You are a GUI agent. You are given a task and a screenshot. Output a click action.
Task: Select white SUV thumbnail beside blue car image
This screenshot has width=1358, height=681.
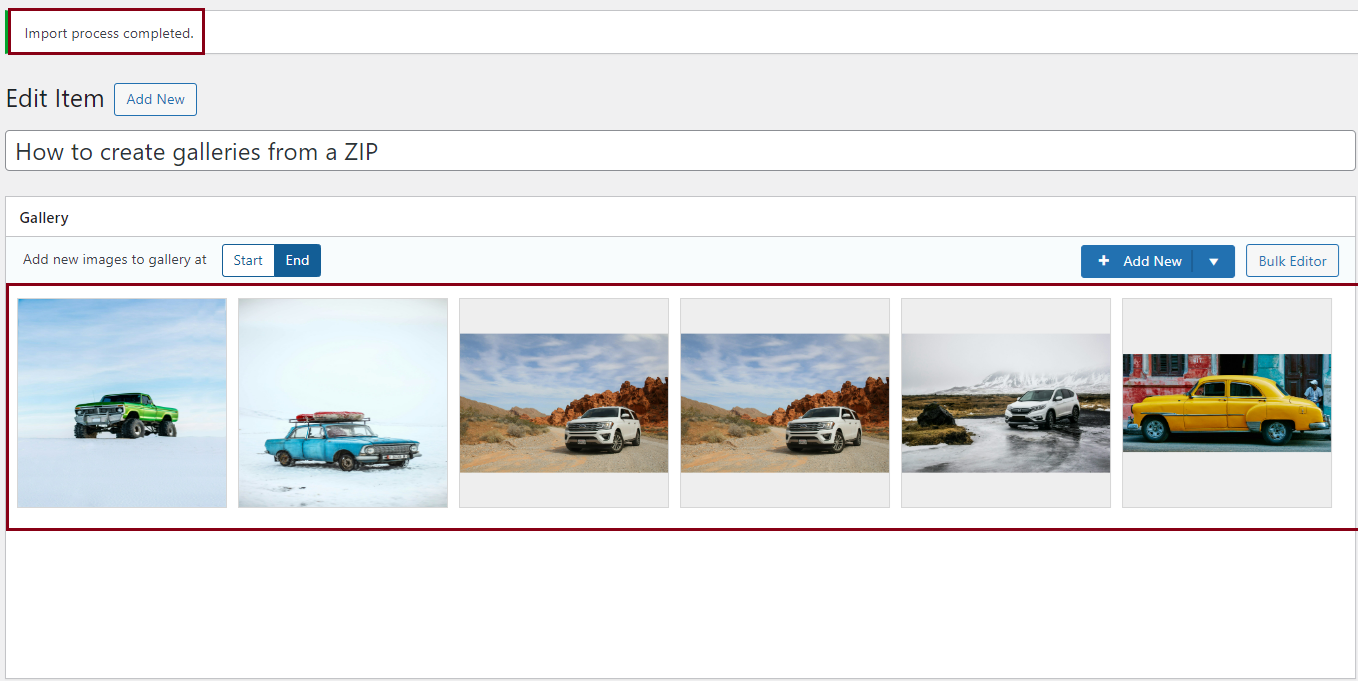pos(564,403)
